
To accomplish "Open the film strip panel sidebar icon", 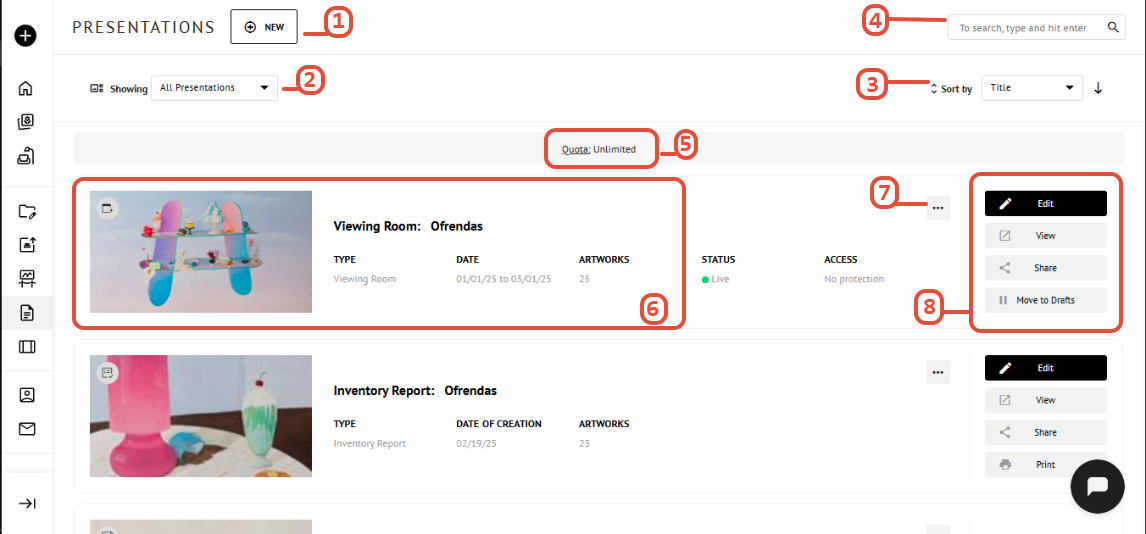I will pos(26,346).
